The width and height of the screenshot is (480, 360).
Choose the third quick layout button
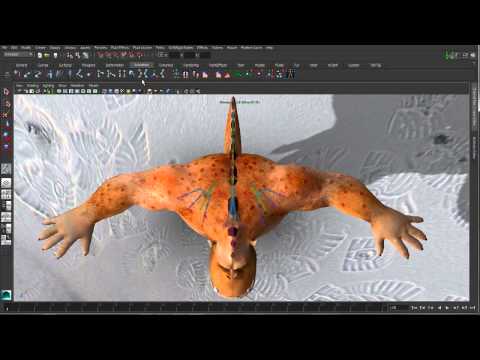pyautogui.click(x=6, y=206)
